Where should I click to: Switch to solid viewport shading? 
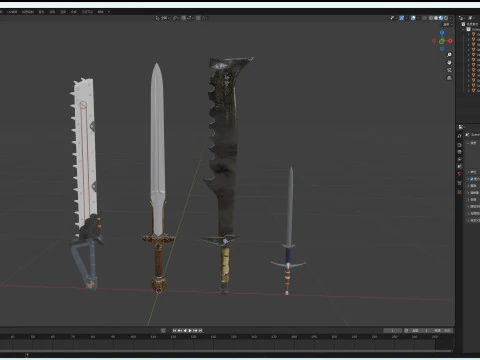click(x=436, y=18)
